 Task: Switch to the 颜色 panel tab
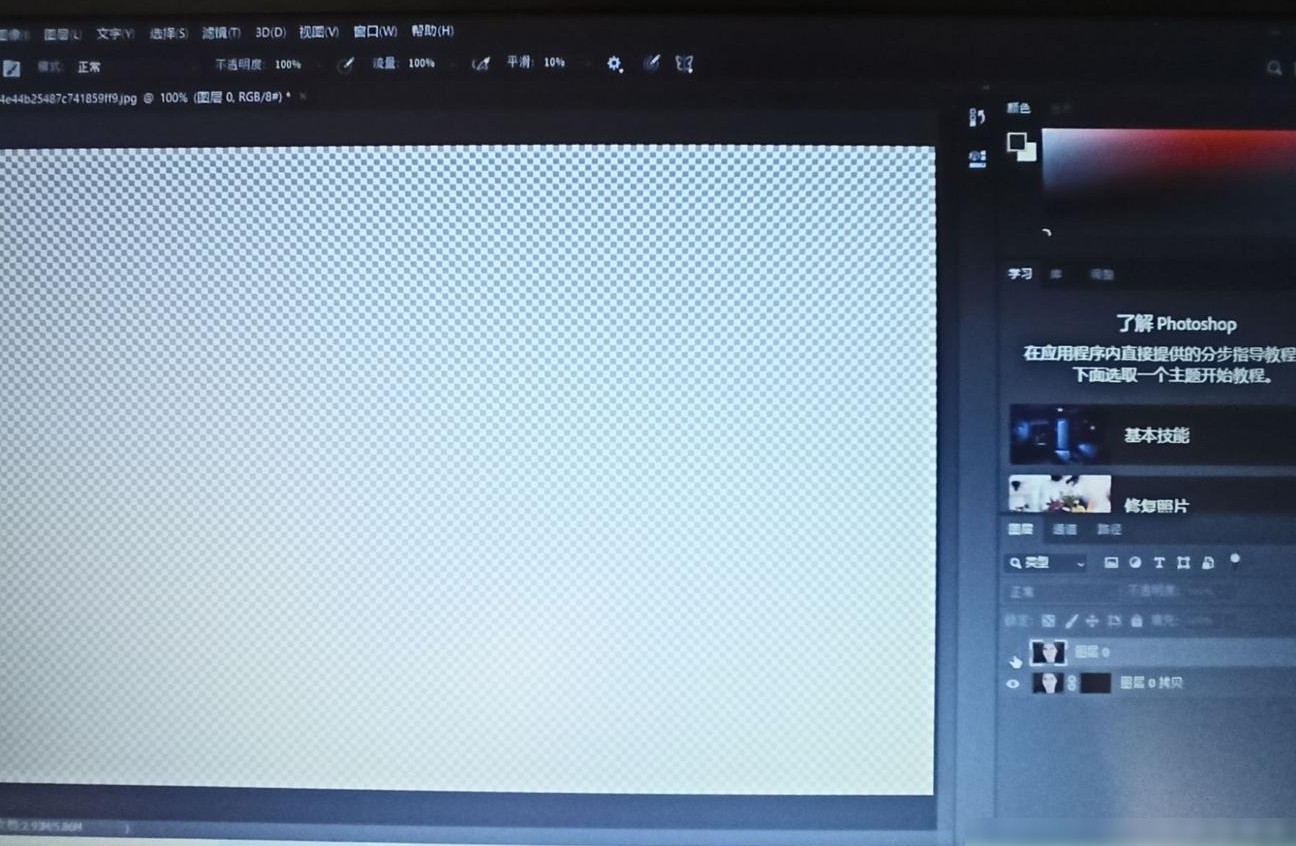click(x=1018, y=108)
